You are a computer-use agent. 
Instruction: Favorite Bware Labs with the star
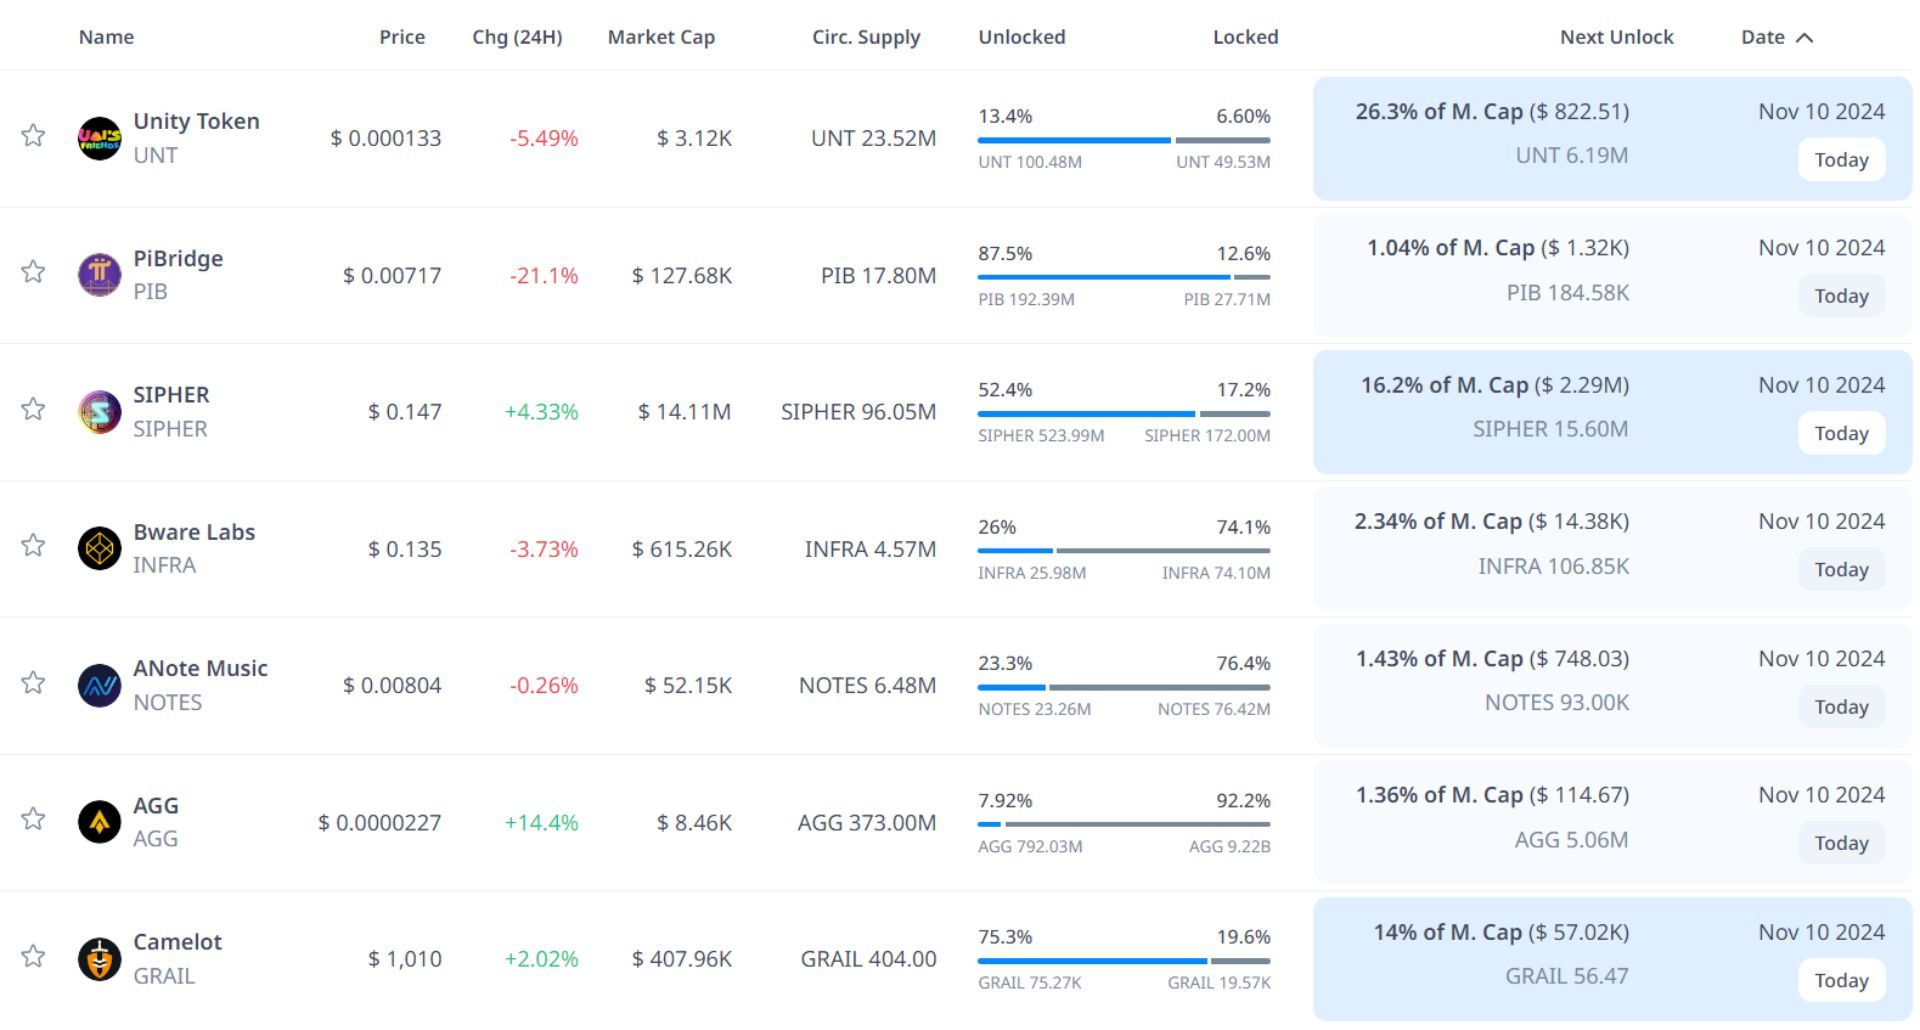(x=33, y=545)
